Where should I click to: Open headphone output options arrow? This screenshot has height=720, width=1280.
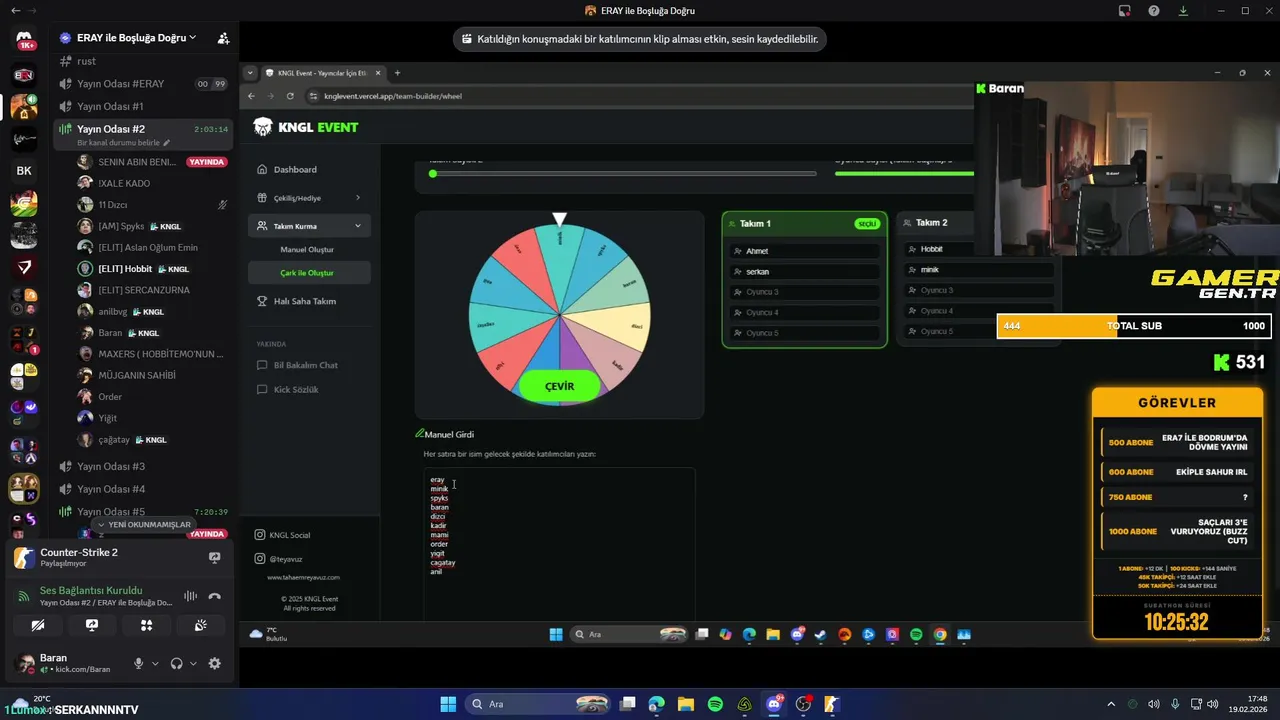(x=193, y=663)
